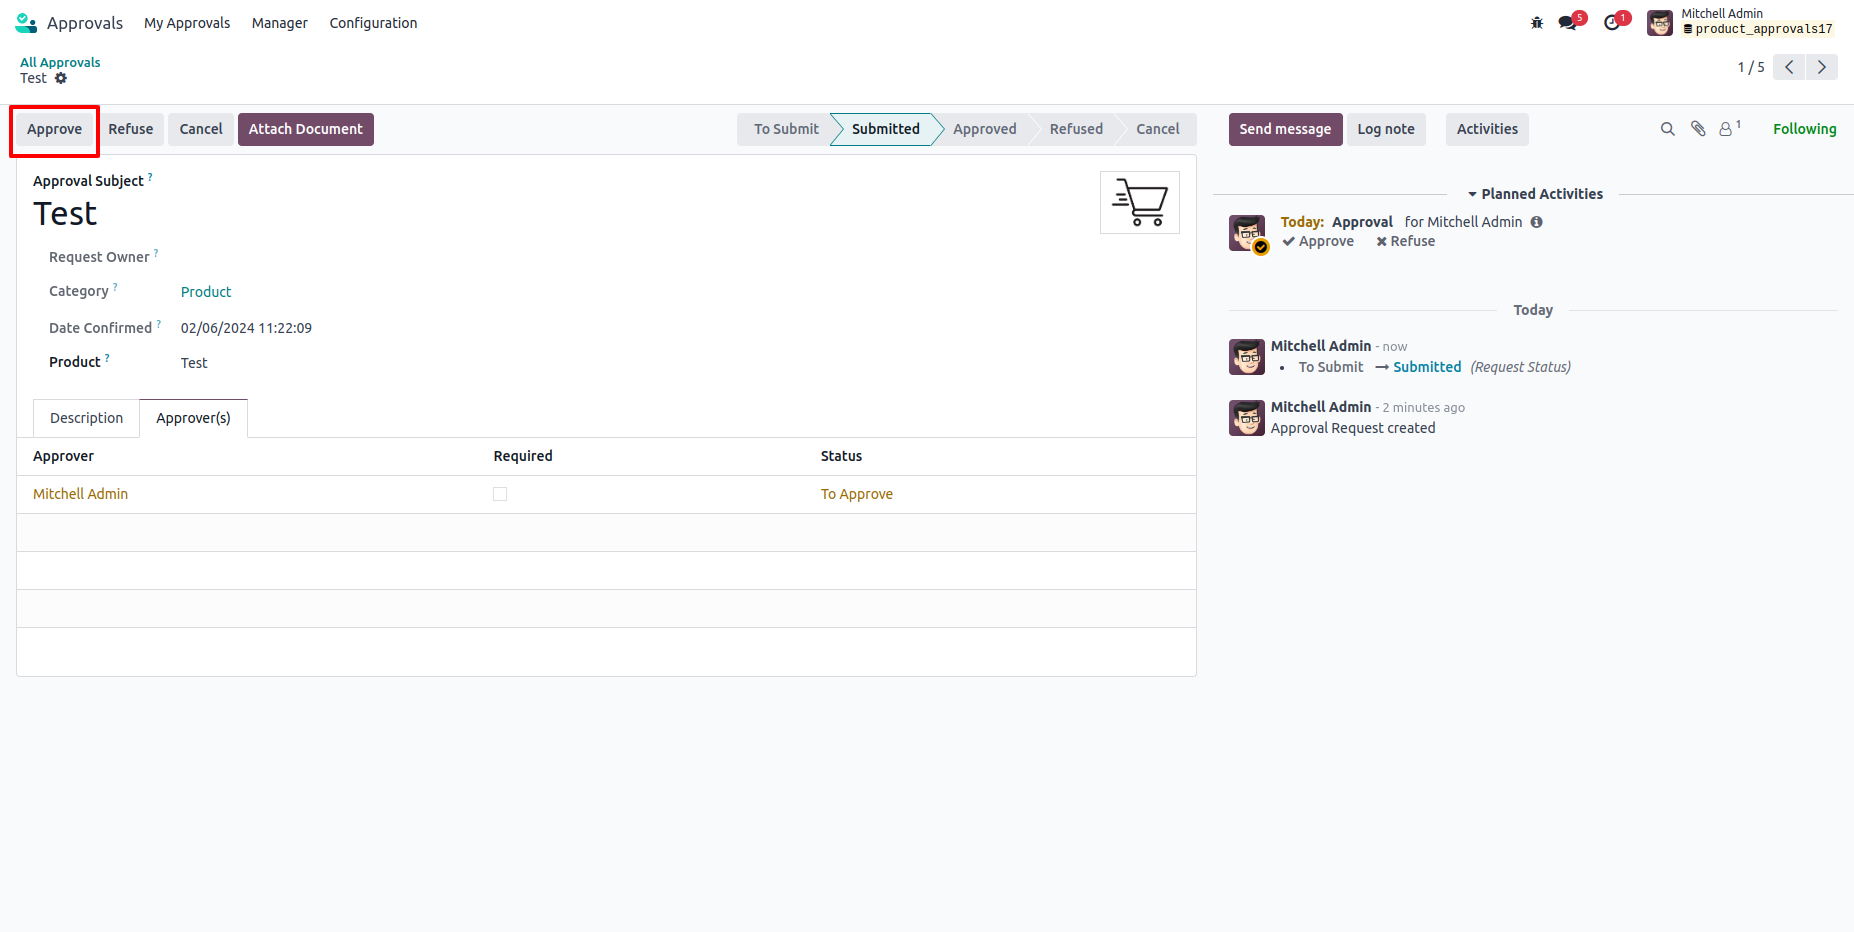Sort by the Approver column header

63,456
